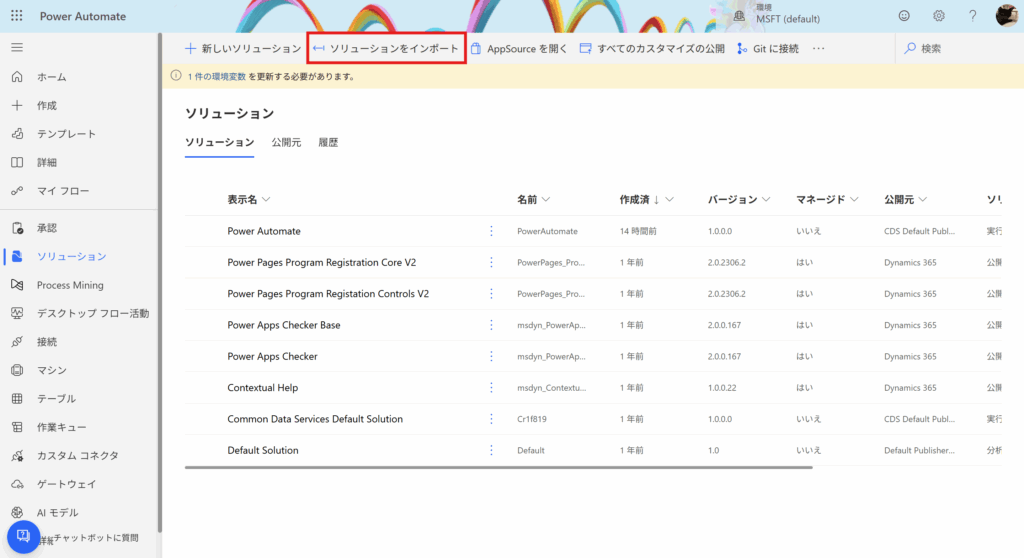Click すべてのカスタマイズの公開 button
The width and height of the screenshot is (1024, 558).
[652, 48]
